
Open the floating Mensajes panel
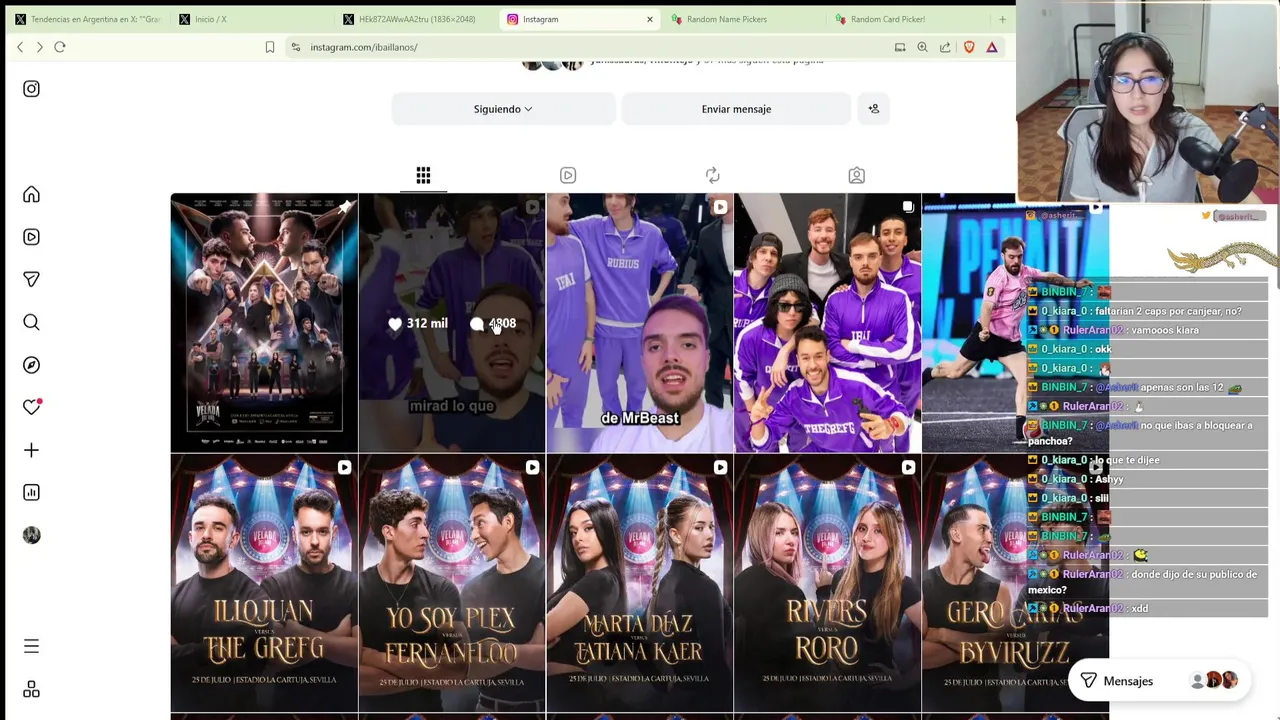[1159, 681]
